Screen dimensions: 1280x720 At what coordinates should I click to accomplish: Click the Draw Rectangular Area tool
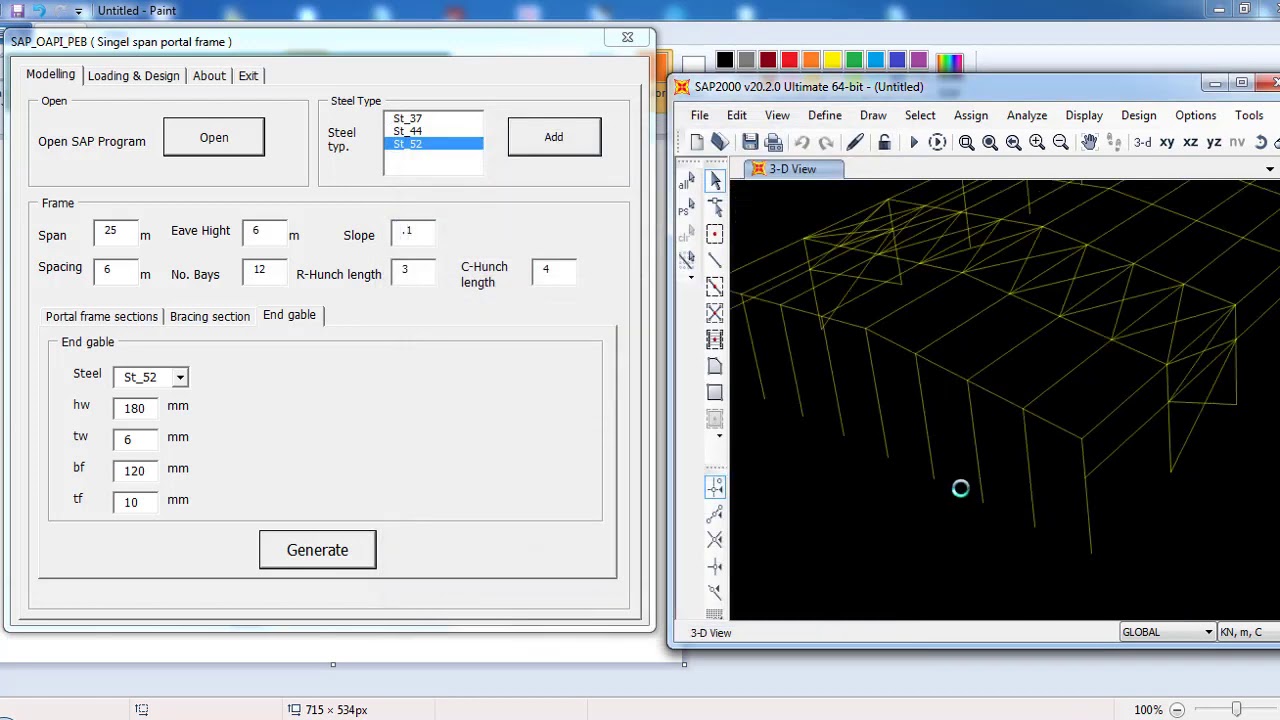click(715, 392)
